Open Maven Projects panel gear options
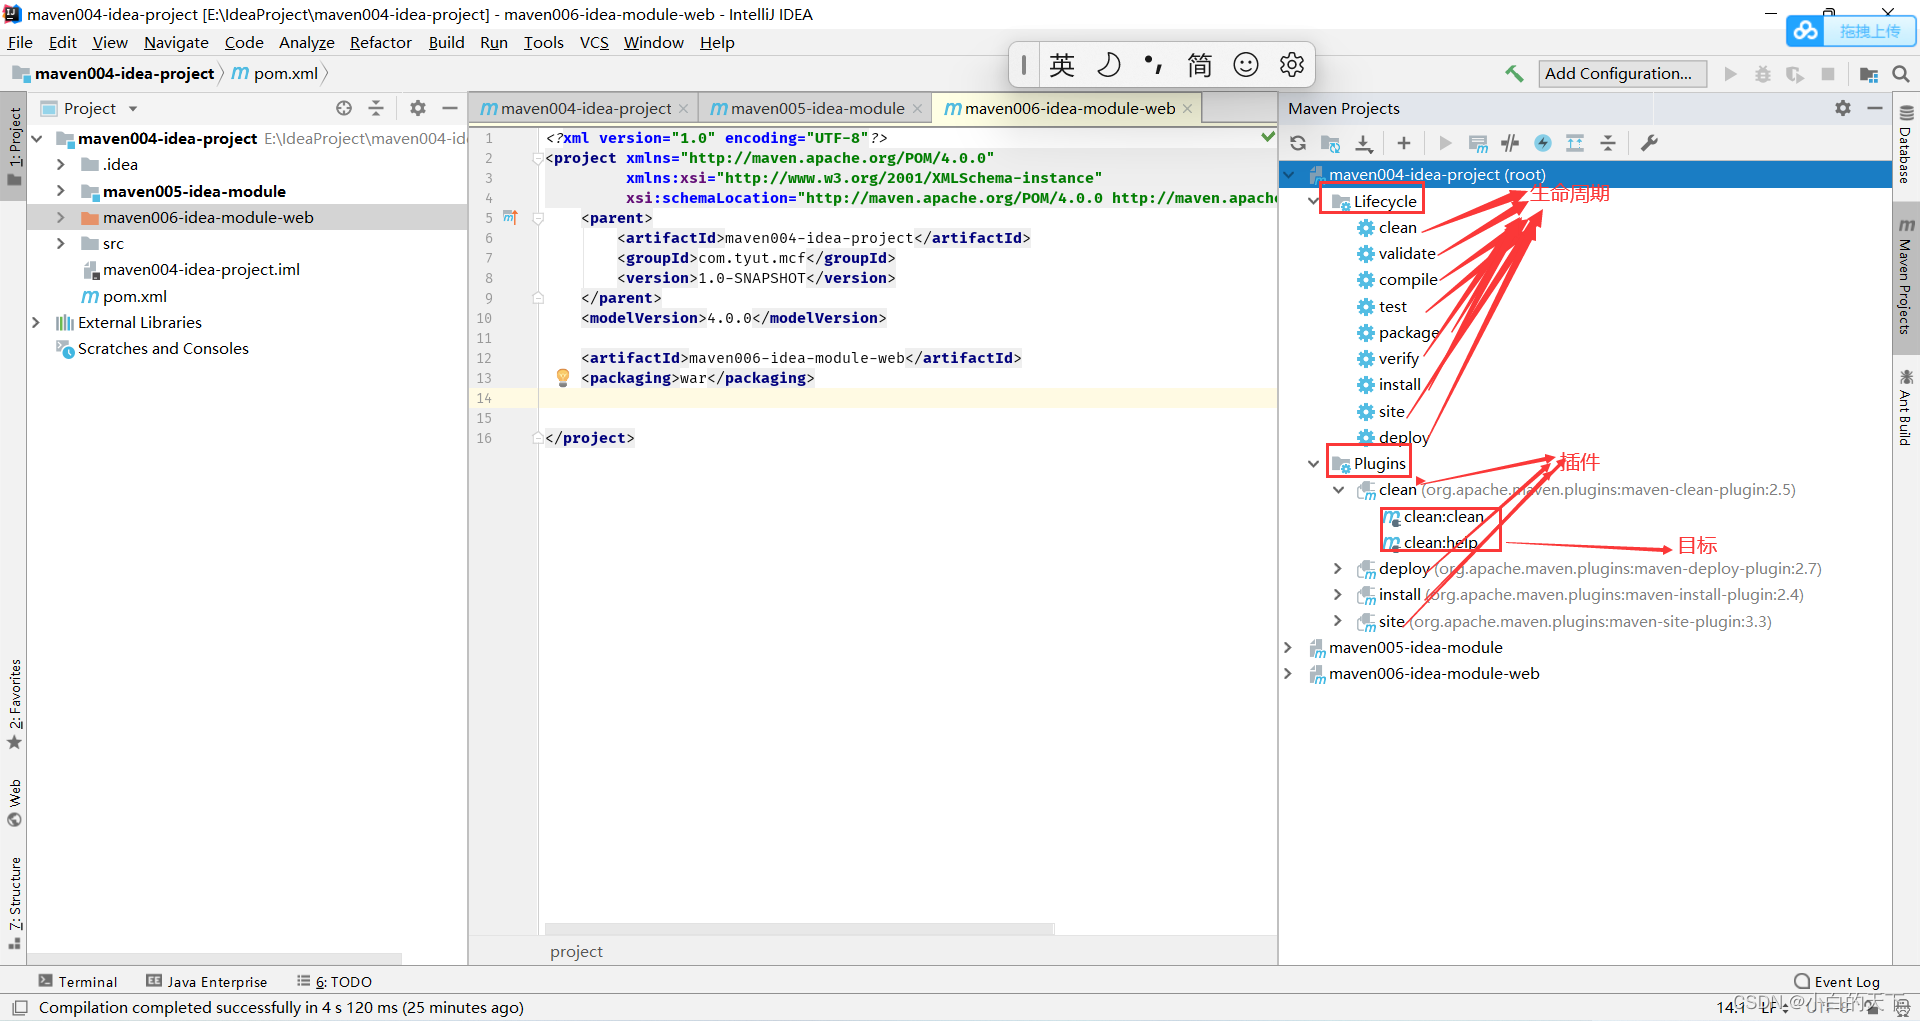1920x1021 pixels. coord(1843,108)
